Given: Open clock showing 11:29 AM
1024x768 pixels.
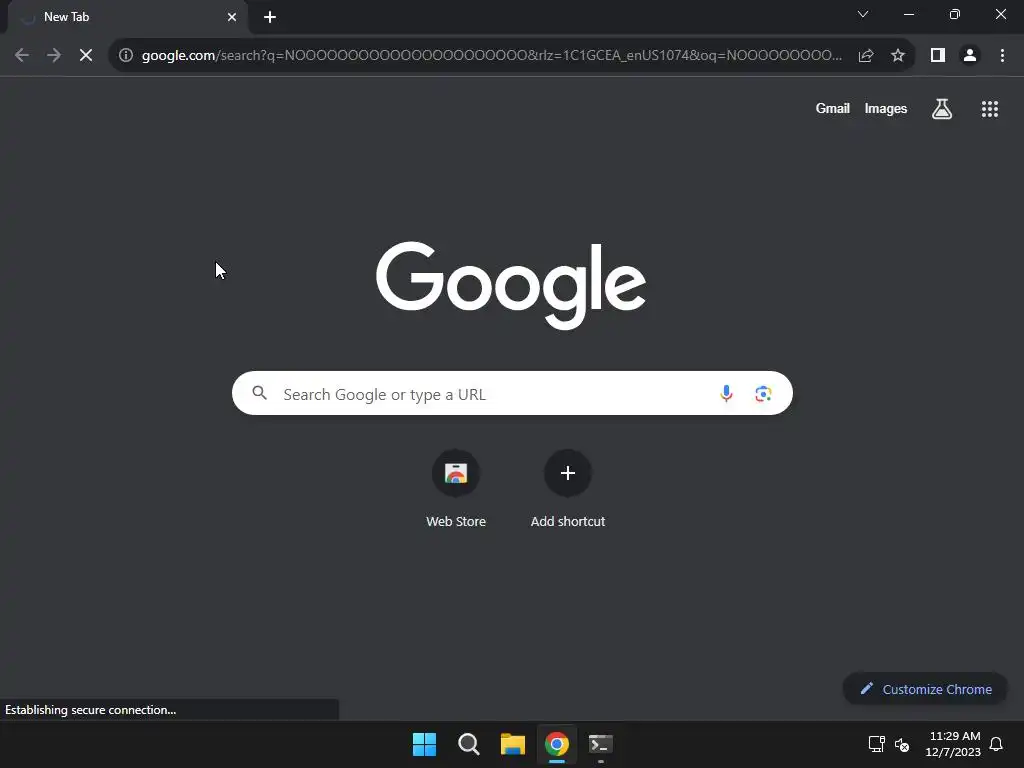Looking at the screenshot, I should click(x=953, y=744).
